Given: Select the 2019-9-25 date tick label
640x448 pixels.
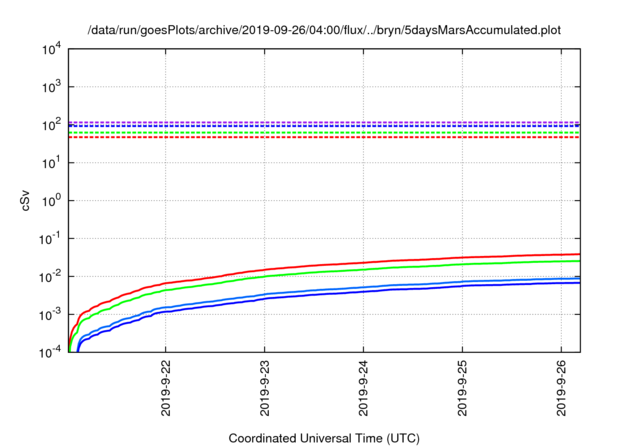Looking at the screenshot, I should point(462,386).
